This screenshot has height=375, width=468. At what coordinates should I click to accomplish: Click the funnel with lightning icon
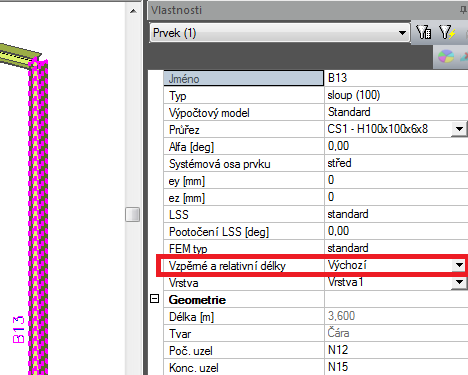coord(447,32)
